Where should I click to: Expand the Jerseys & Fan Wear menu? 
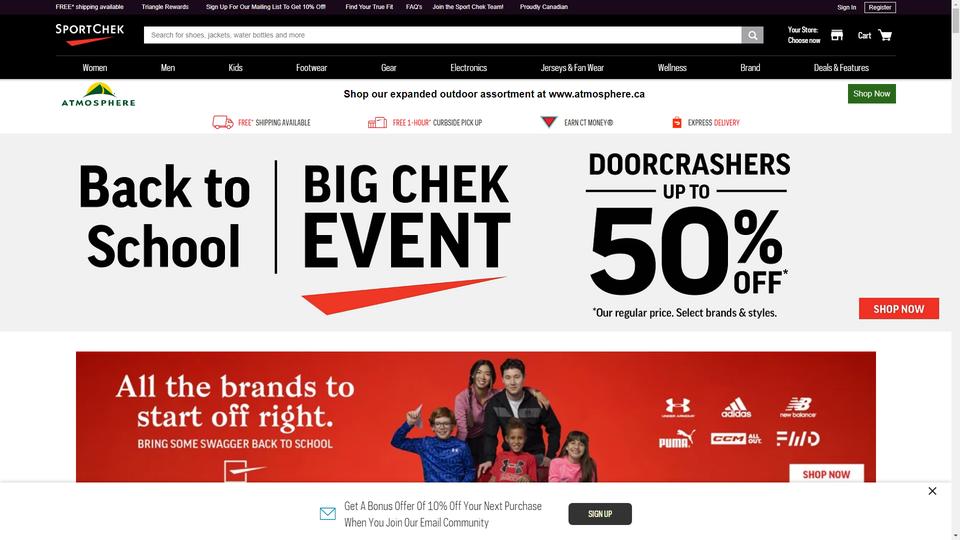pyautogui.click(x=572, y=68)
